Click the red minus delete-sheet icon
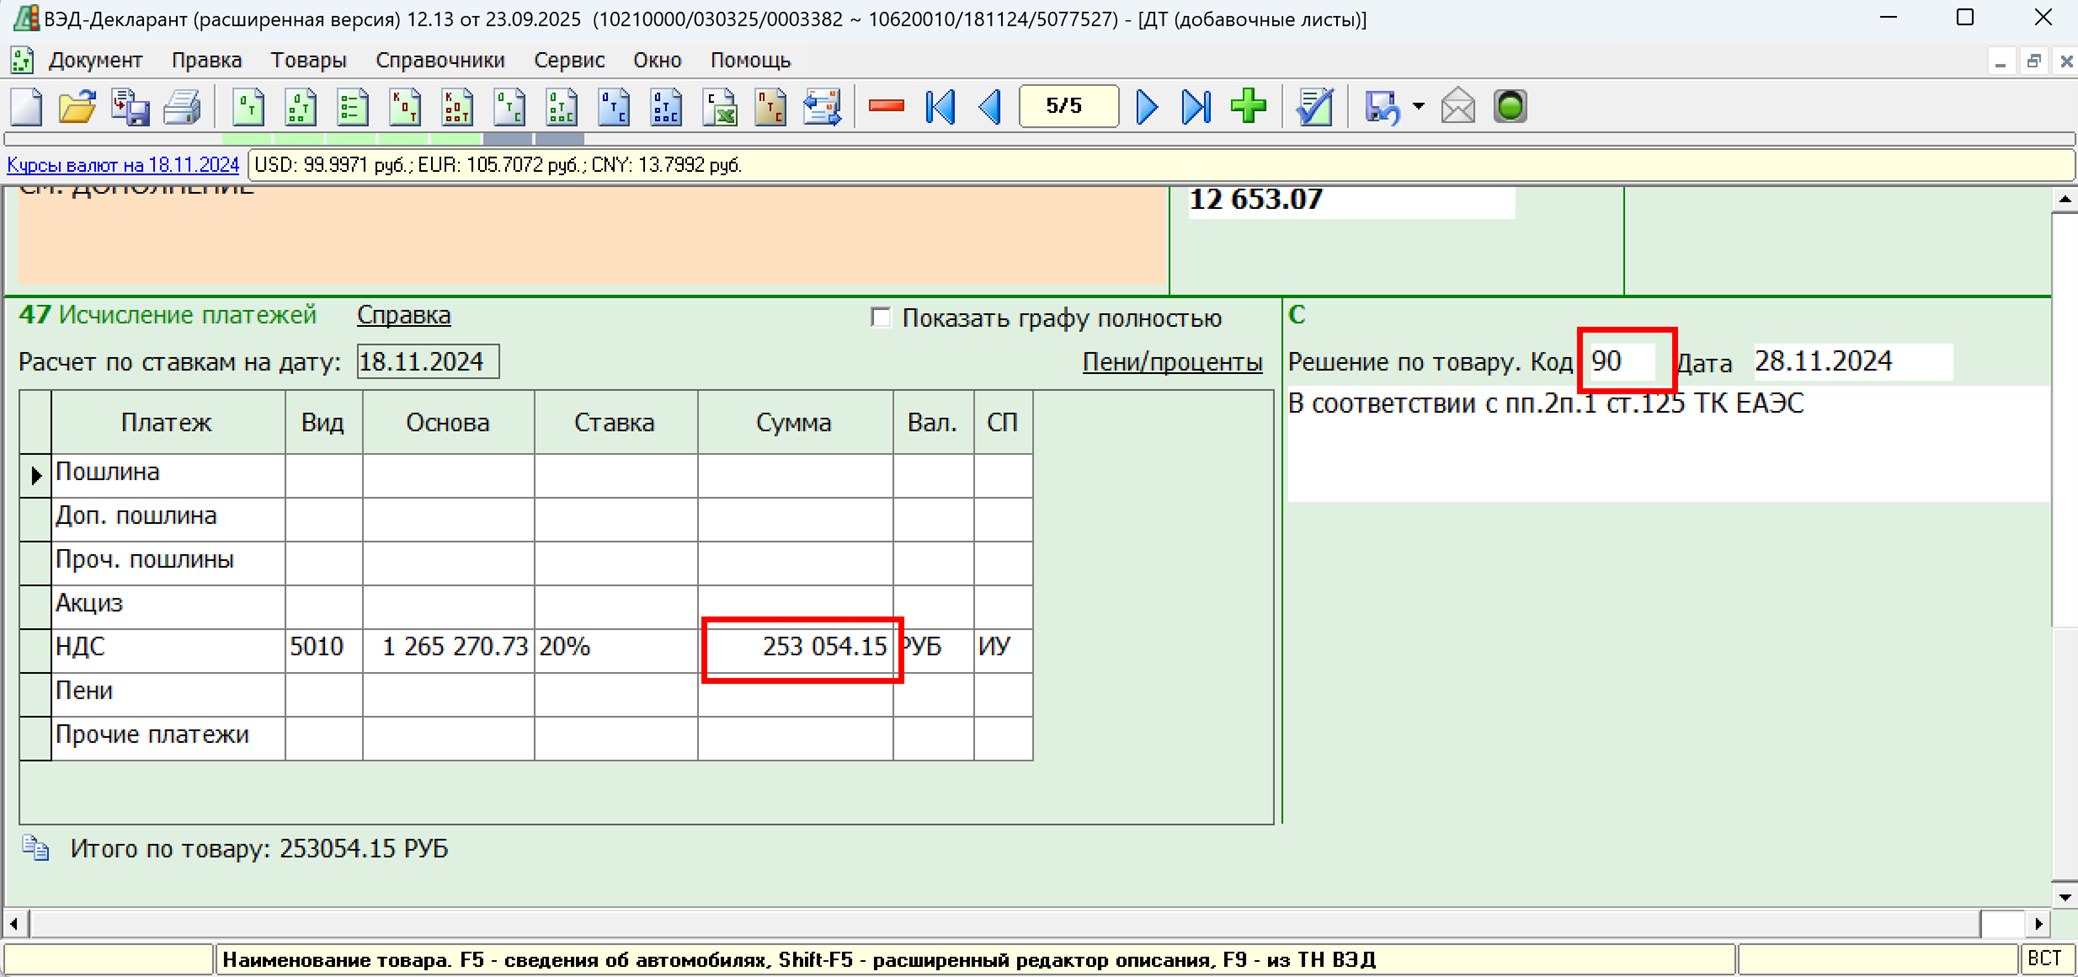The height and width of the screenshot is (977, 2078). tap(886, 107)
